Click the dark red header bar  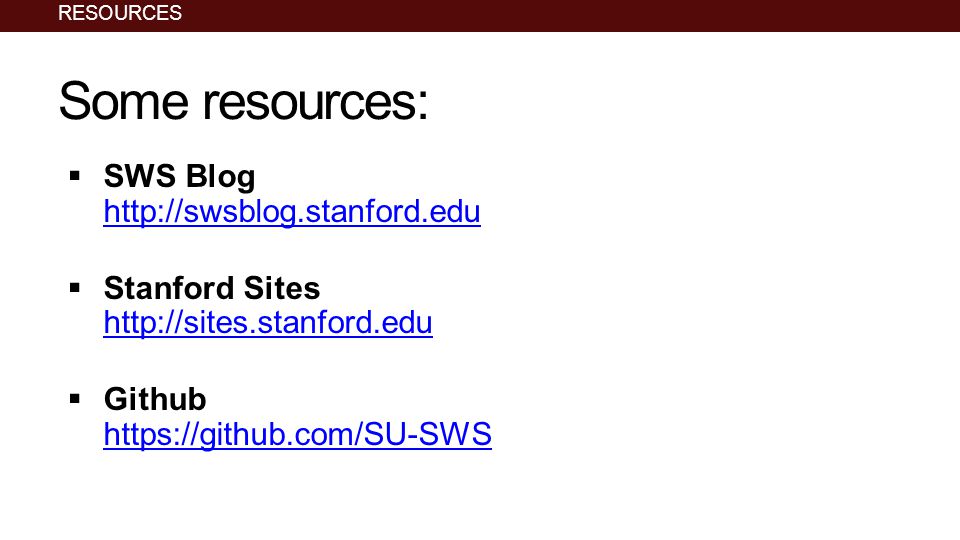[x=480, y=16]
